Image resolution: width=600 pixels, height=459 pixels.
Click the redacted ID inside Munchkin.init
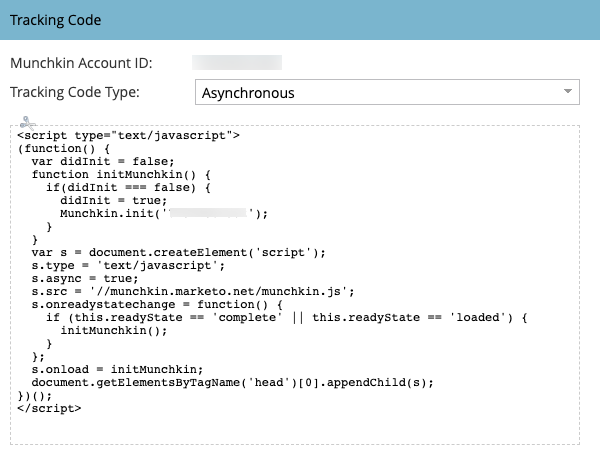coord(209,213)
